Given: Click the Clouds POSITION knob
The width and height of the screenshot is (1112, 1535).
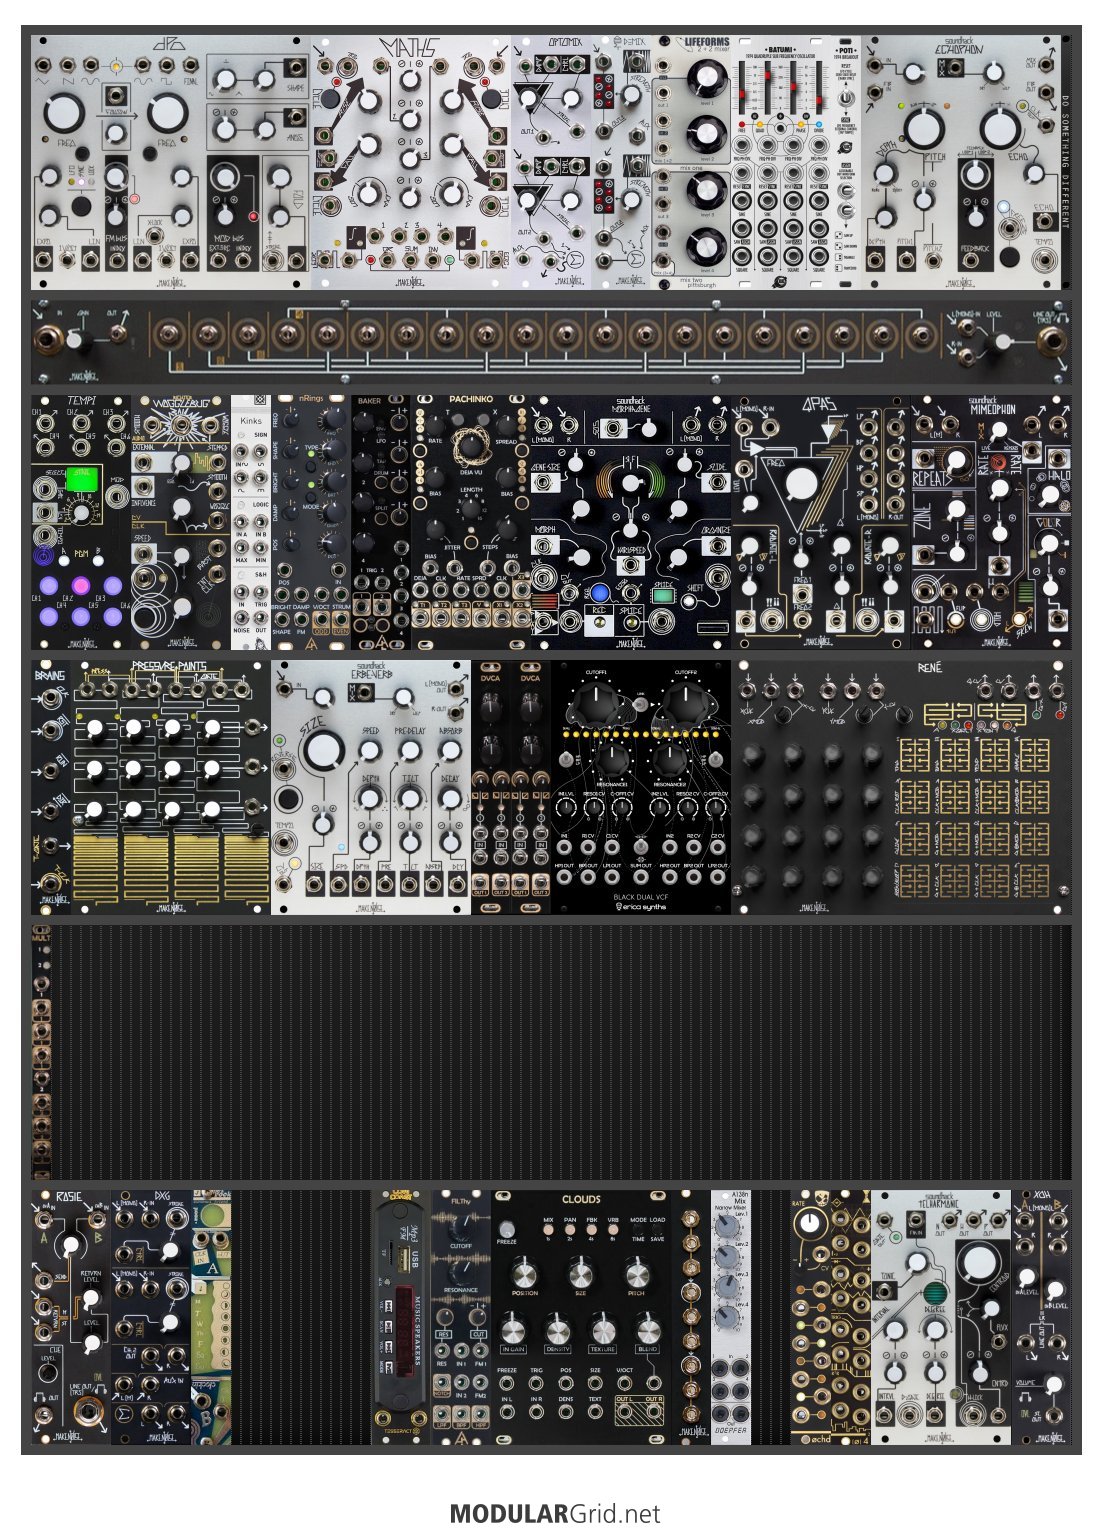Looking at the screenshot, I should pos(525,1273).
